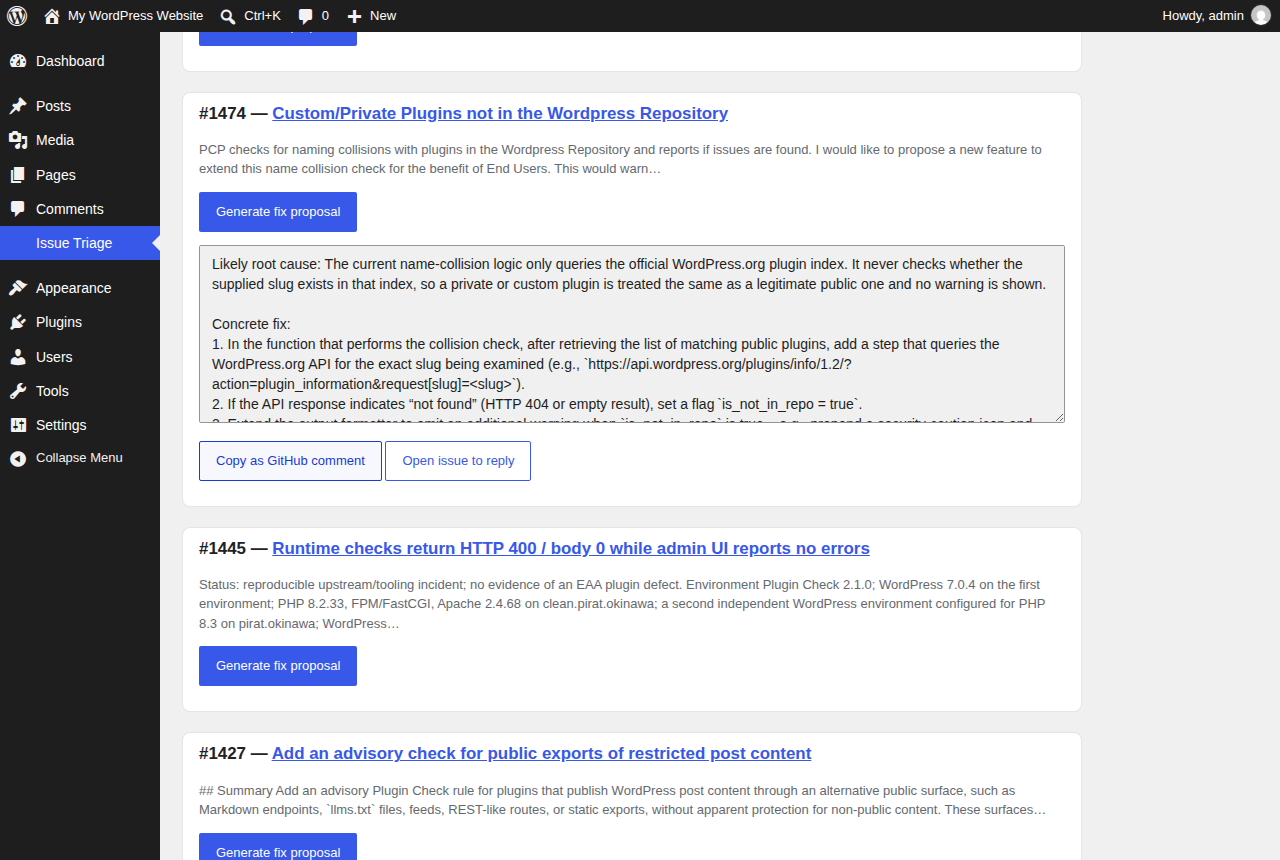Copy proposal as GitHub comment
Screen dimensions: 1280x860
tap(290, 461)
